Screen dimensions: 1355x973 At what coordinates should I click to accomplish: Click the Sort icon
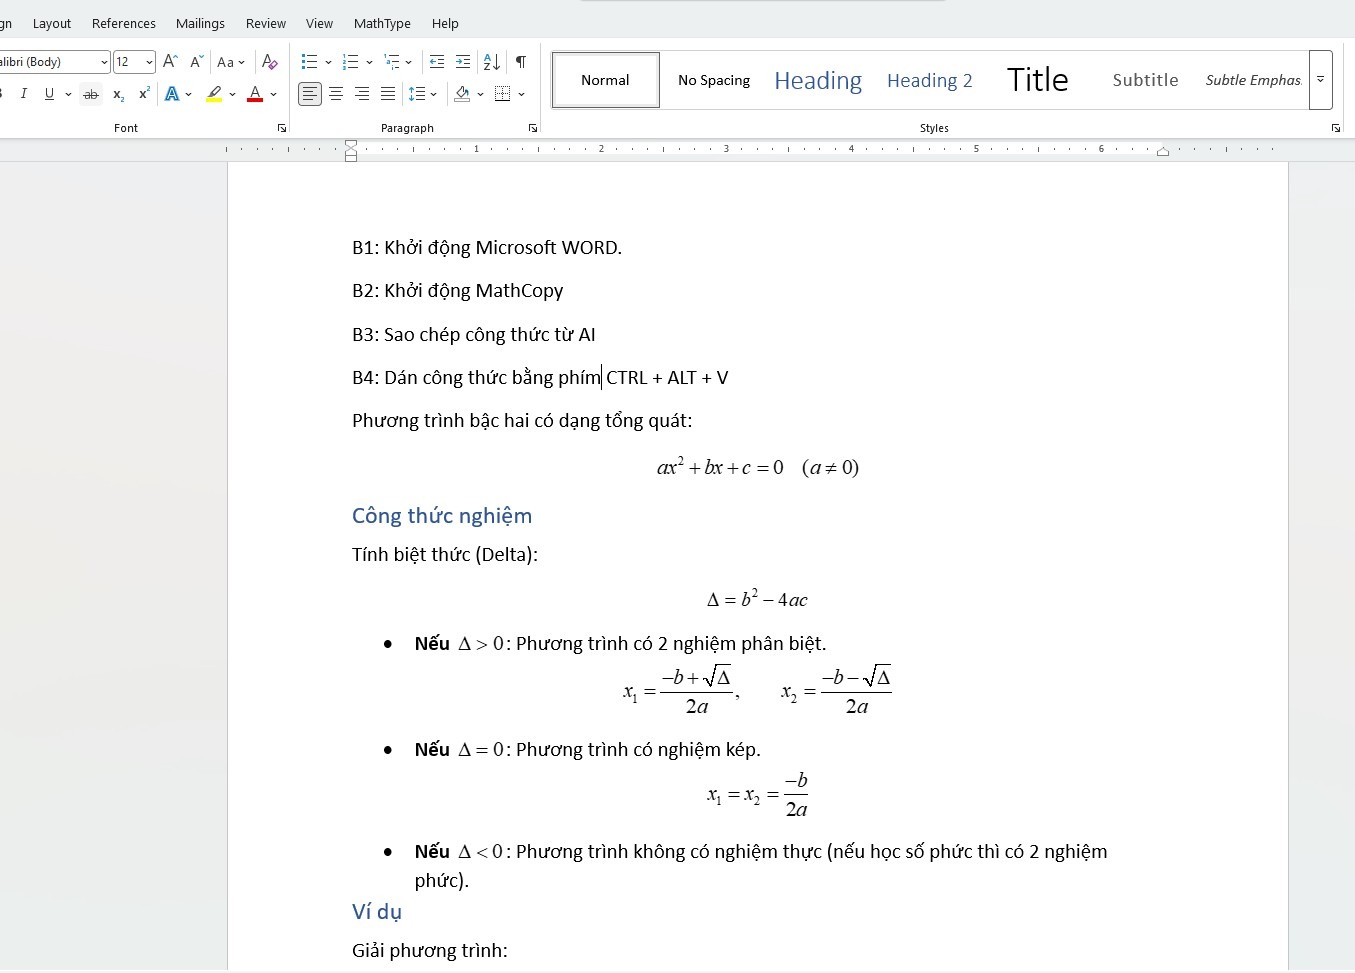pos(491,62)
